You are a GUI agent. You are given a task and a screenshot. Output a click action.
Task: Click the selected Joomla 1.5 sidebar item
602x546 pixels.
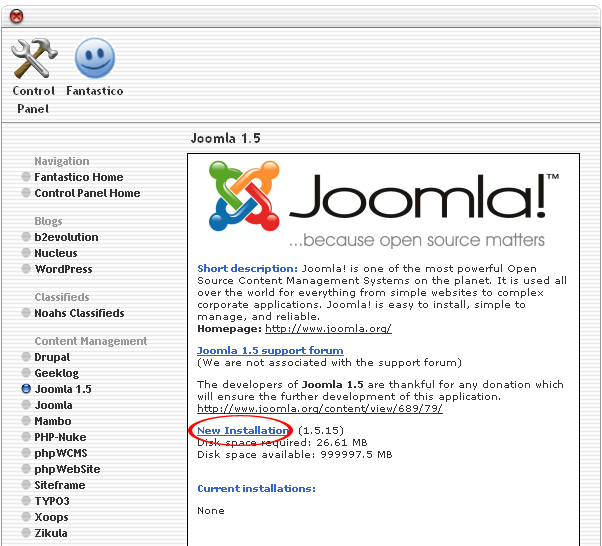tap(63, 389)
